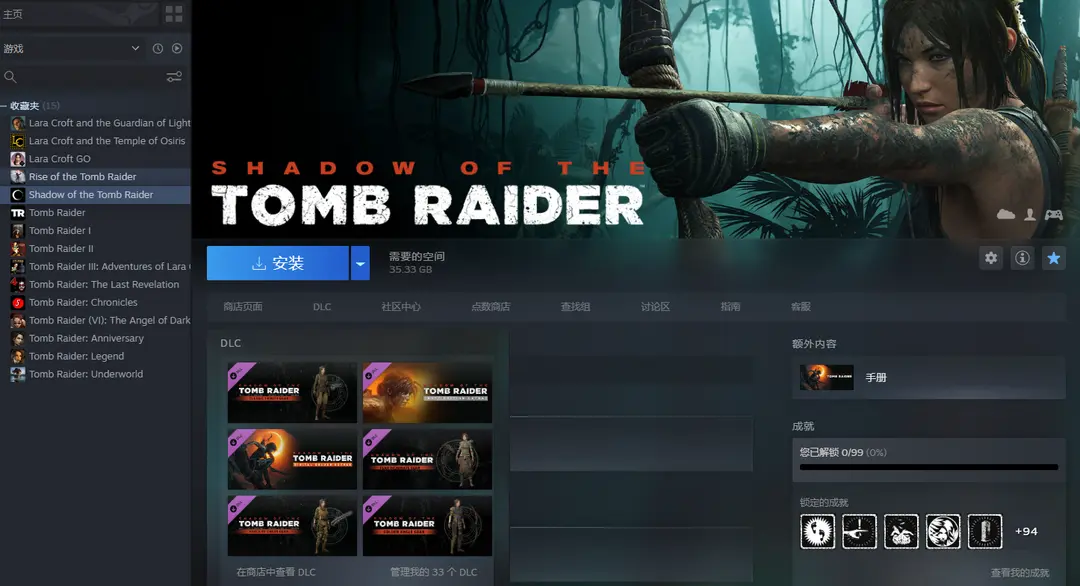
Task: Go to 主页 in the sidebar
Action: tap(13, 14)
